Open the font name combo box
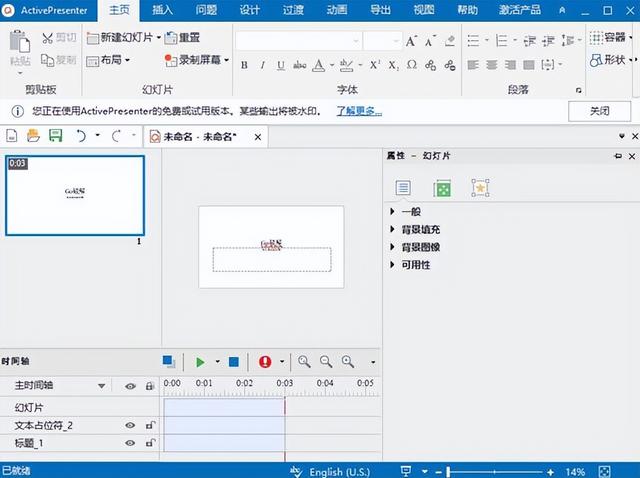Viewport: 640px width, 478px height. coord(298,41)
